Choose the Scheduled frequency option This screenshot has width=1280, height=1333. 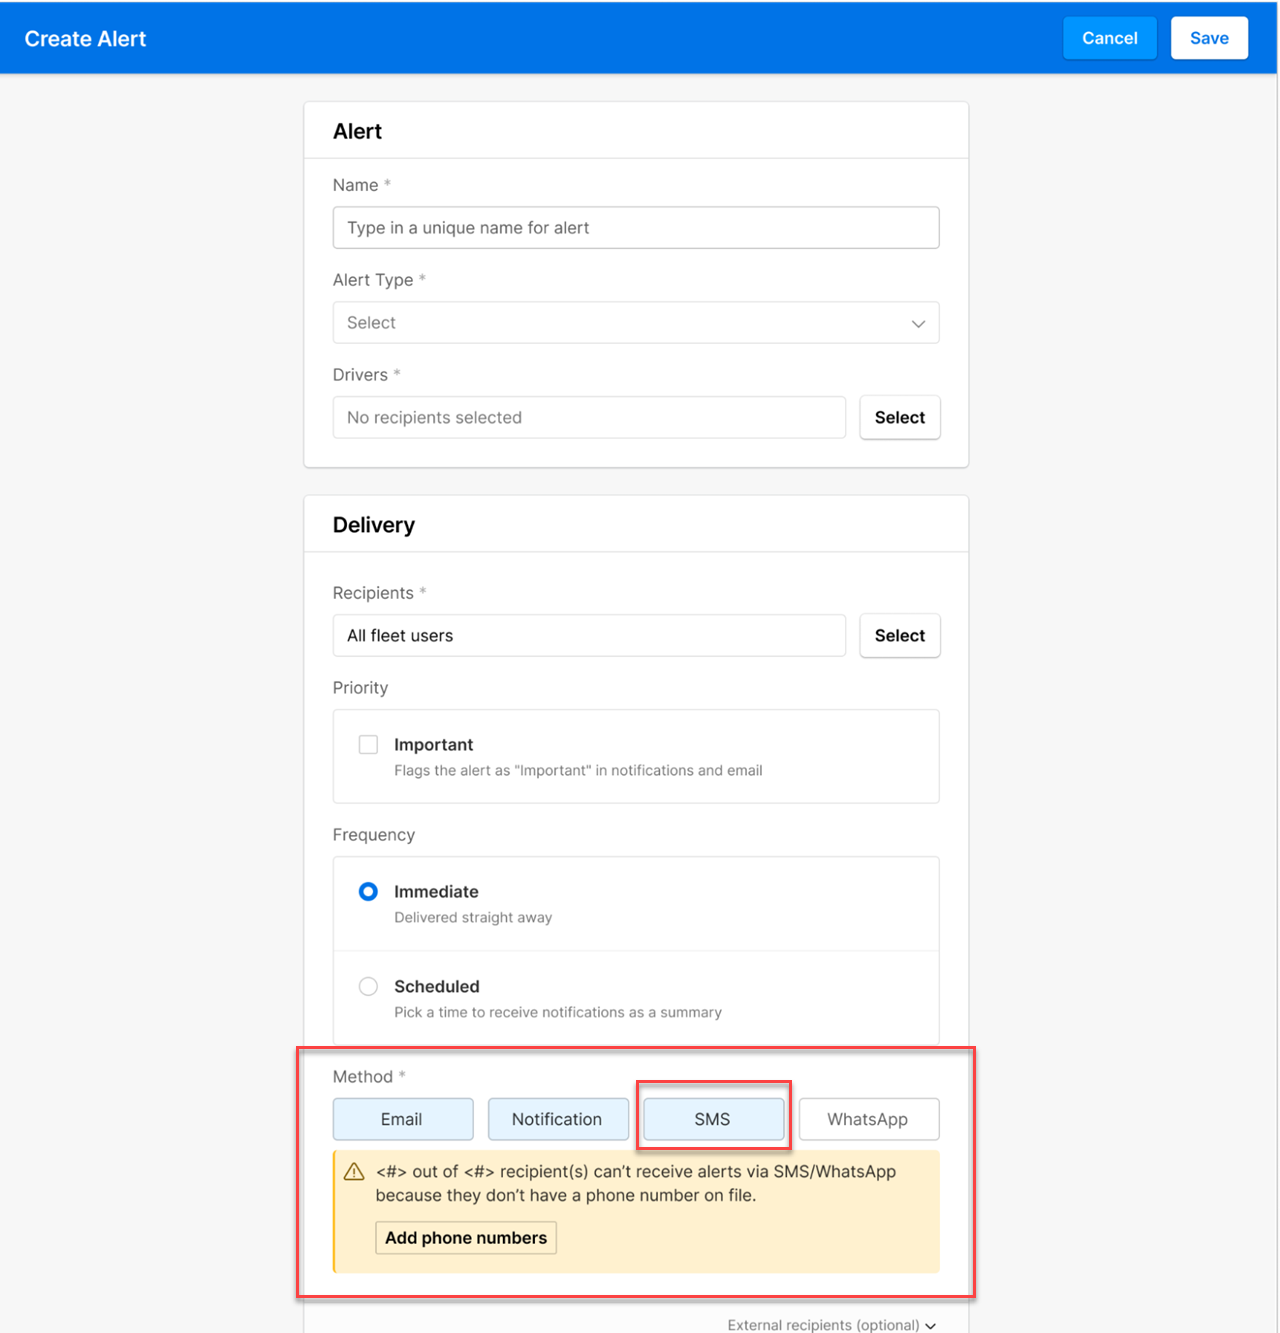[368, 987]
